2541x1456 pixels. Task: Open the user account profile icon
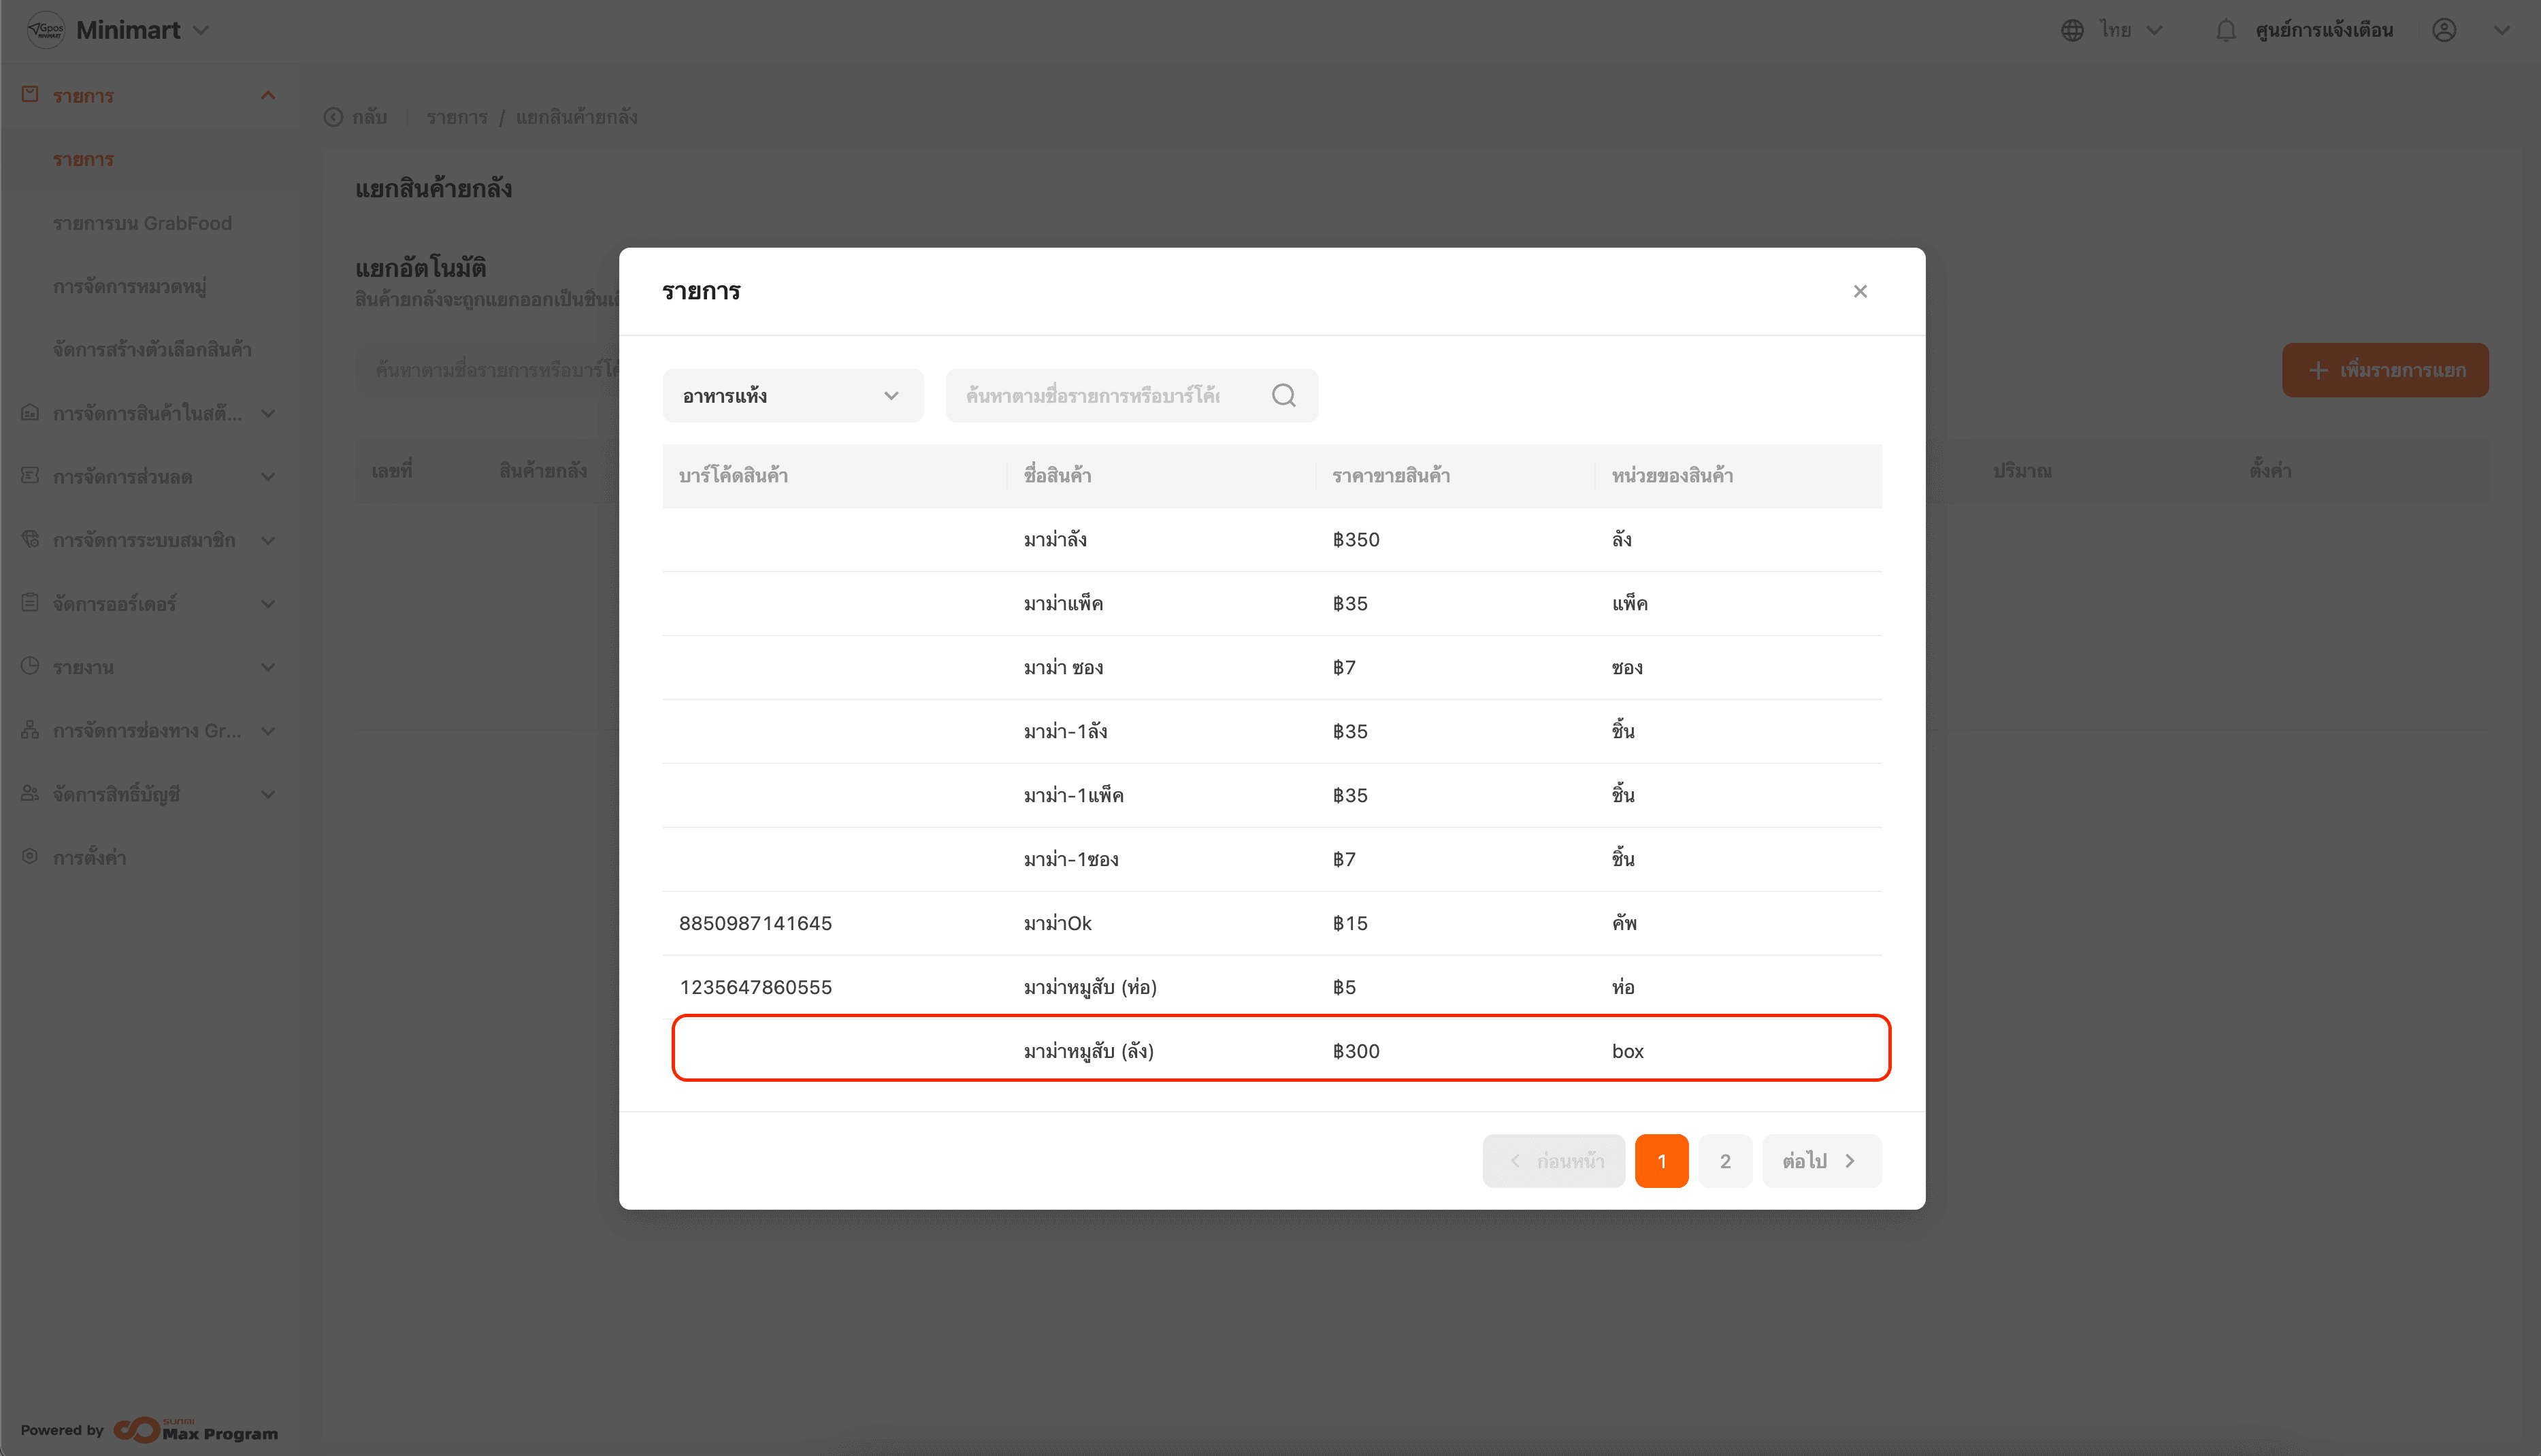[2444, 30]
